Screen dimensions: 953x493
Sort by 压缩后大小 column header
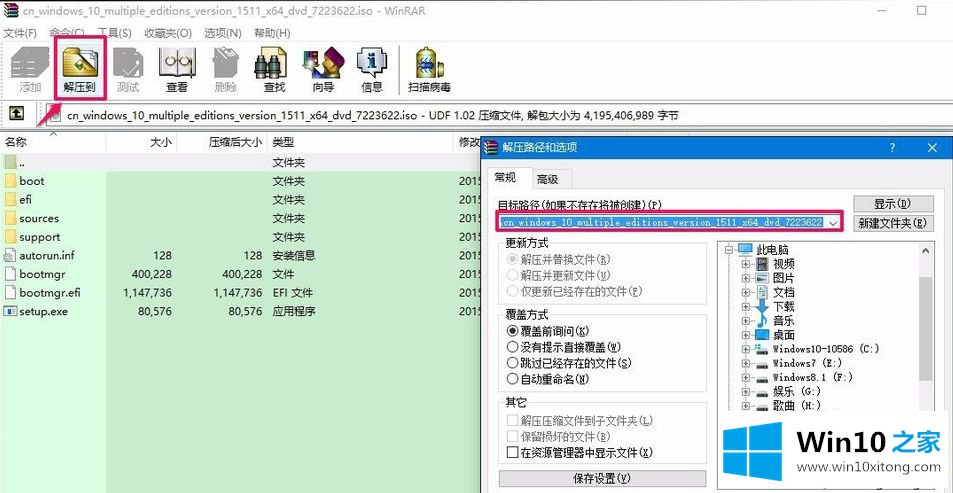(x=222, y=142)
